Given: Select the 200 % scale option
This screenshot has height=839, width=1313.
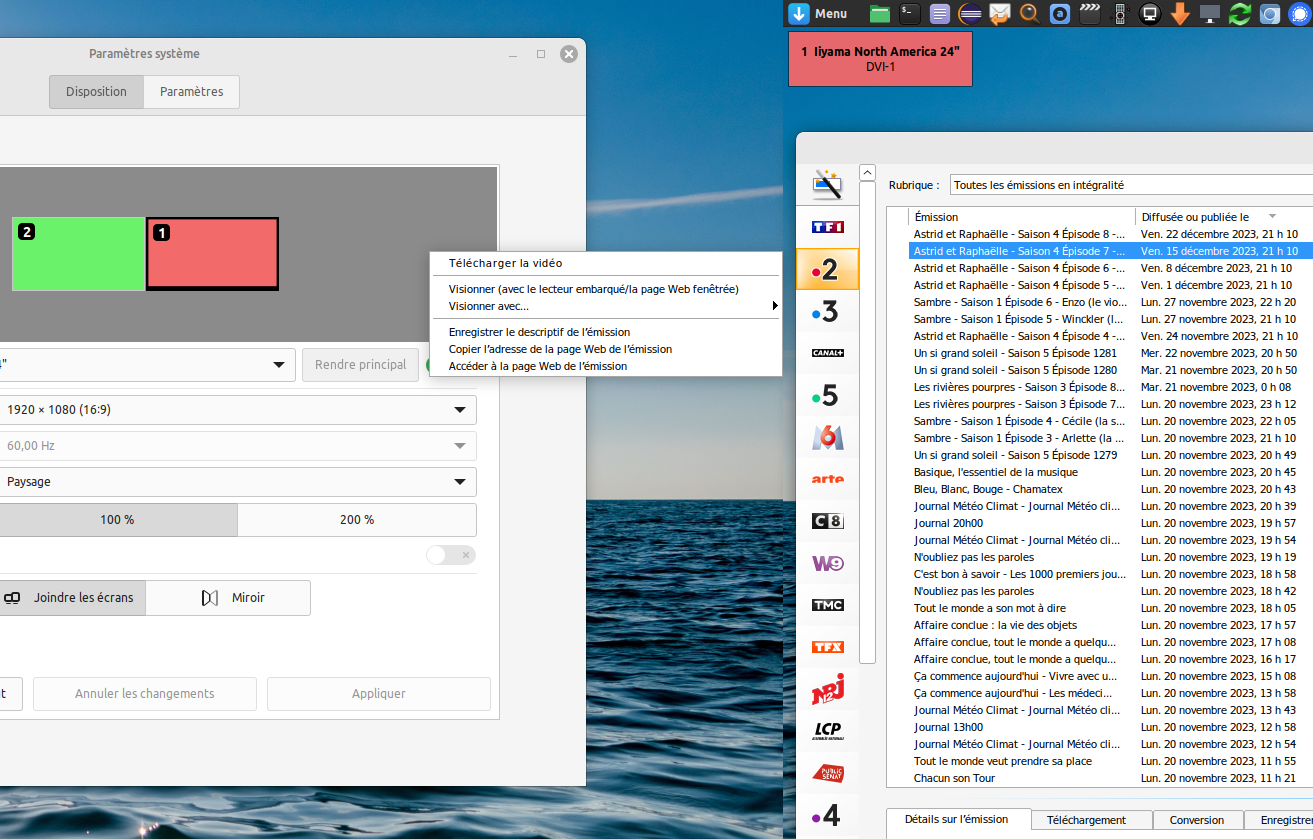Looking at the screenshot, I should pyautogui.click(x=357, y=519).
